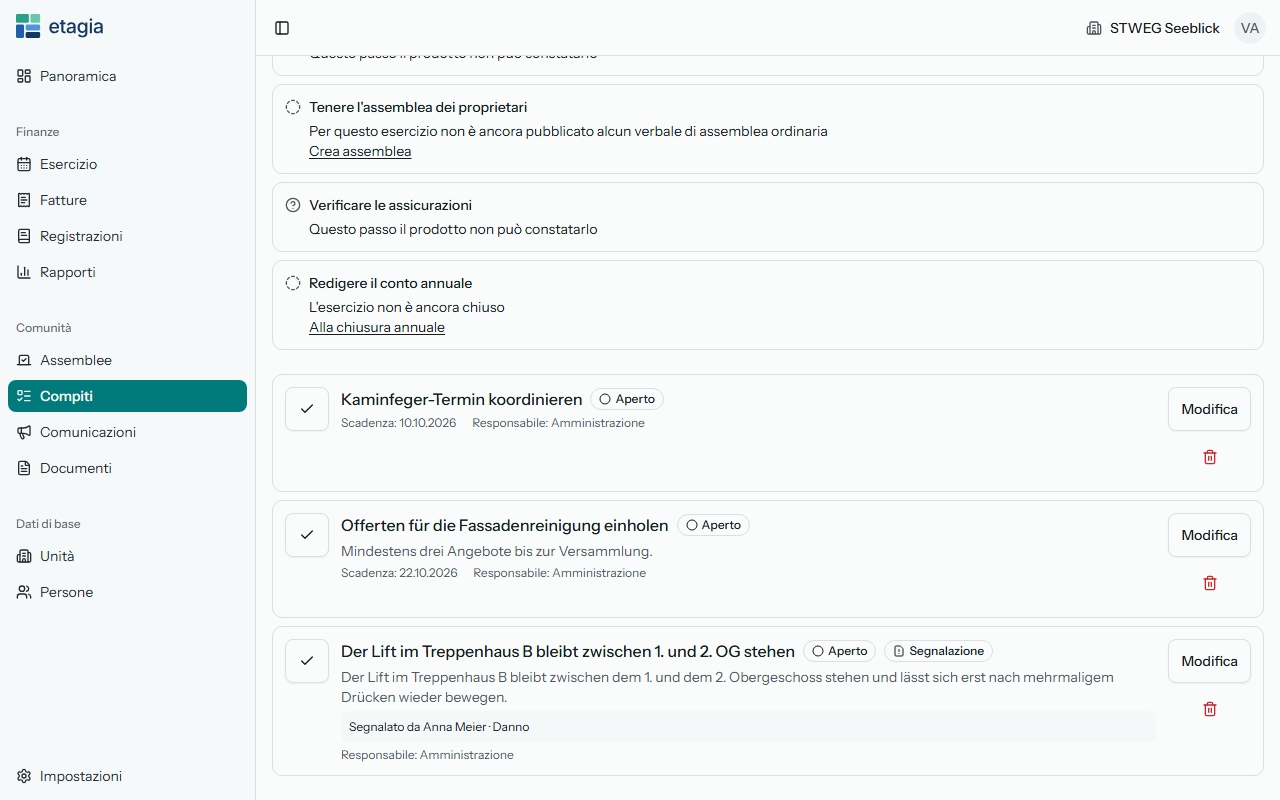The width and height of the screenshot is (1280, 800).
Task: Click Modifica for the Kaminfeger task
Action: [1209, 409]
